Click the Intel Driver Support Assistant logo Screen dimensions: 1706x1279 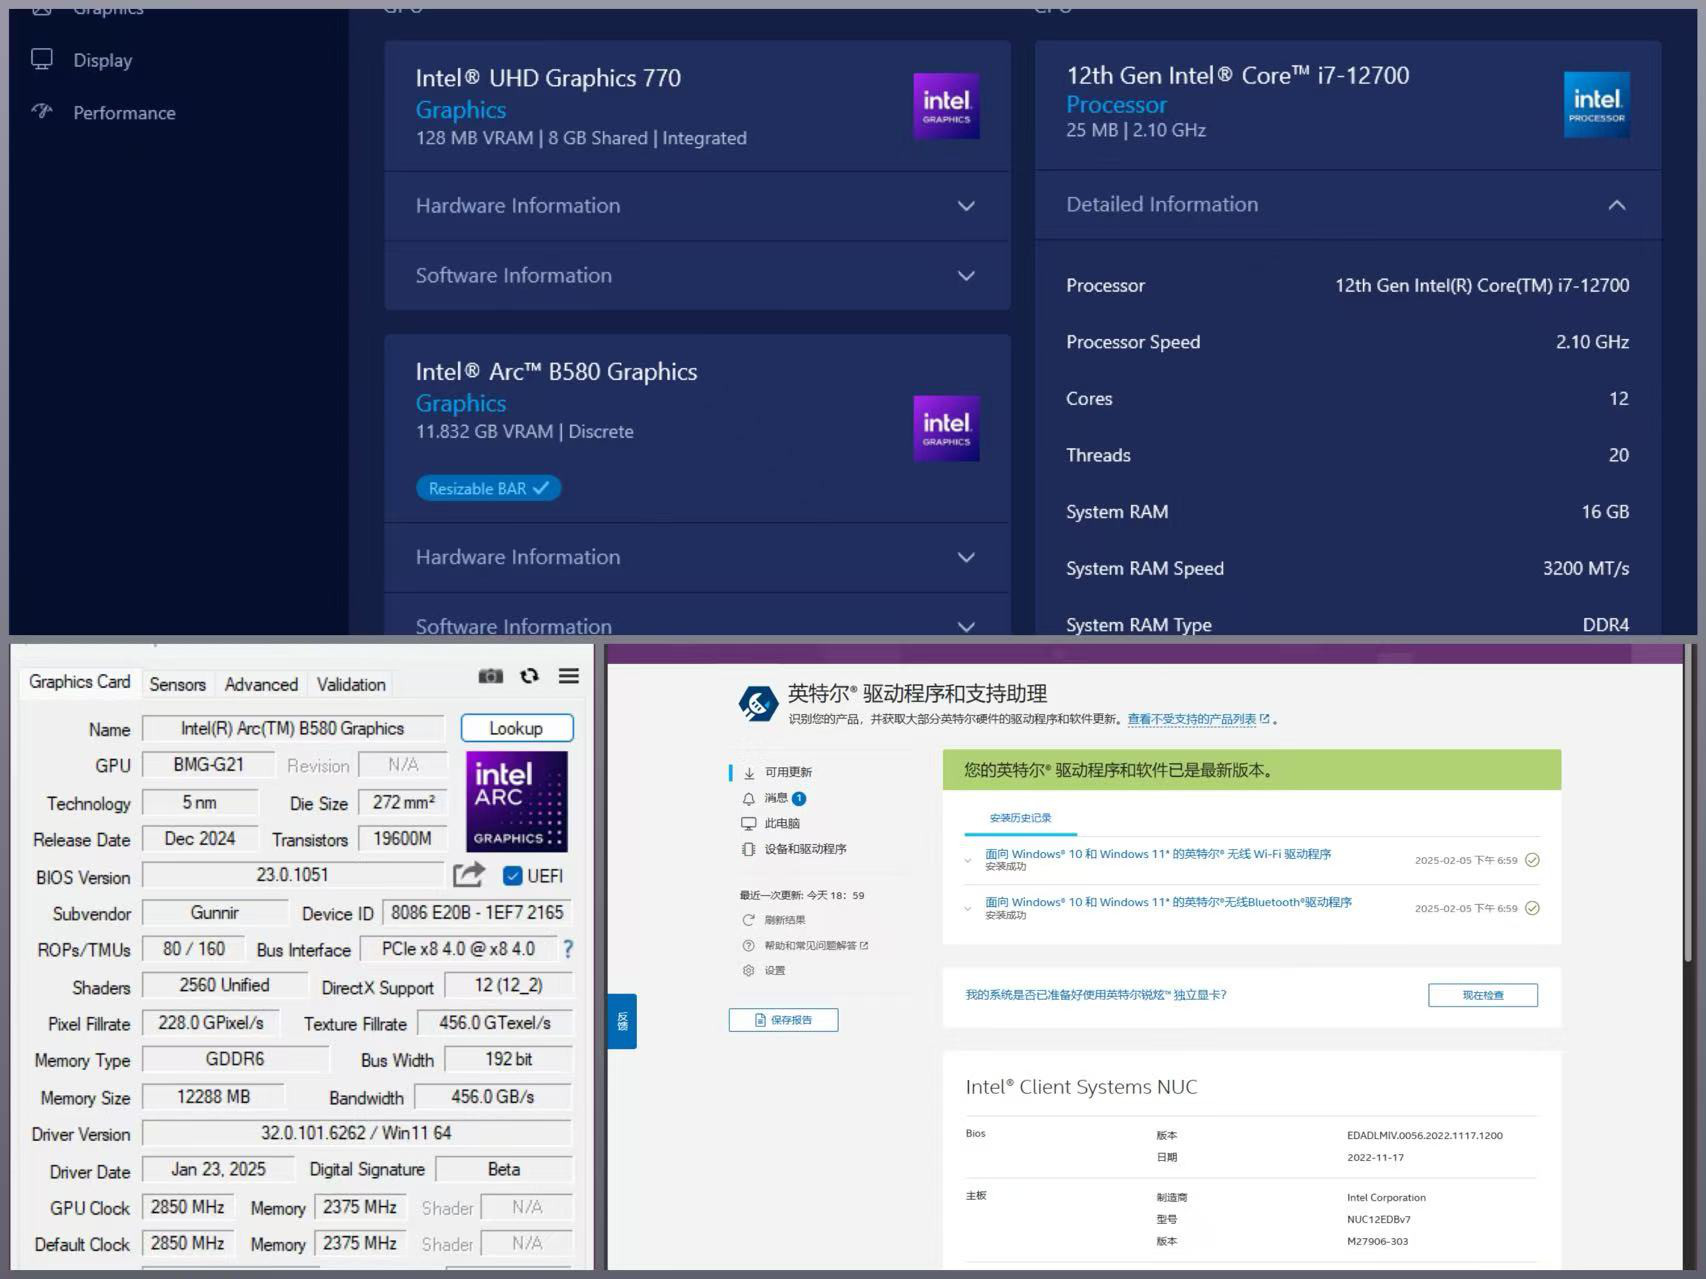pyautogui.click(x=758, y=703)
